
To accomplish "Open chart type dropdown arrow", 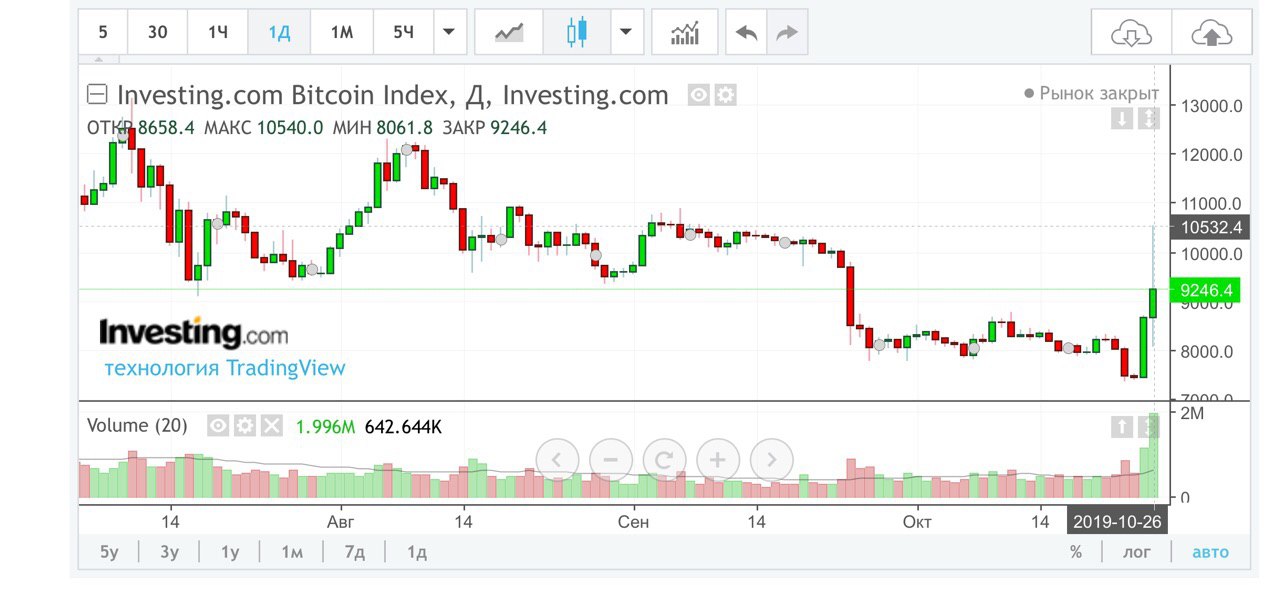I will [625, 32].
